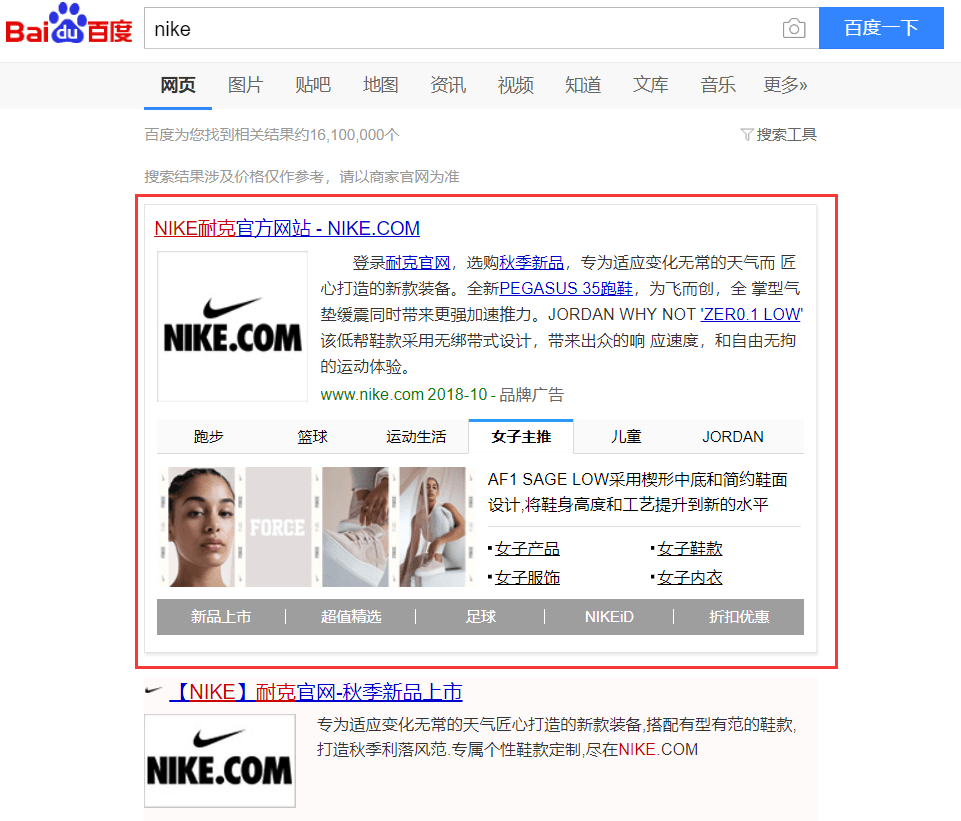Open PEGASUS 35跑鞋 link

[x=566, y=289]
